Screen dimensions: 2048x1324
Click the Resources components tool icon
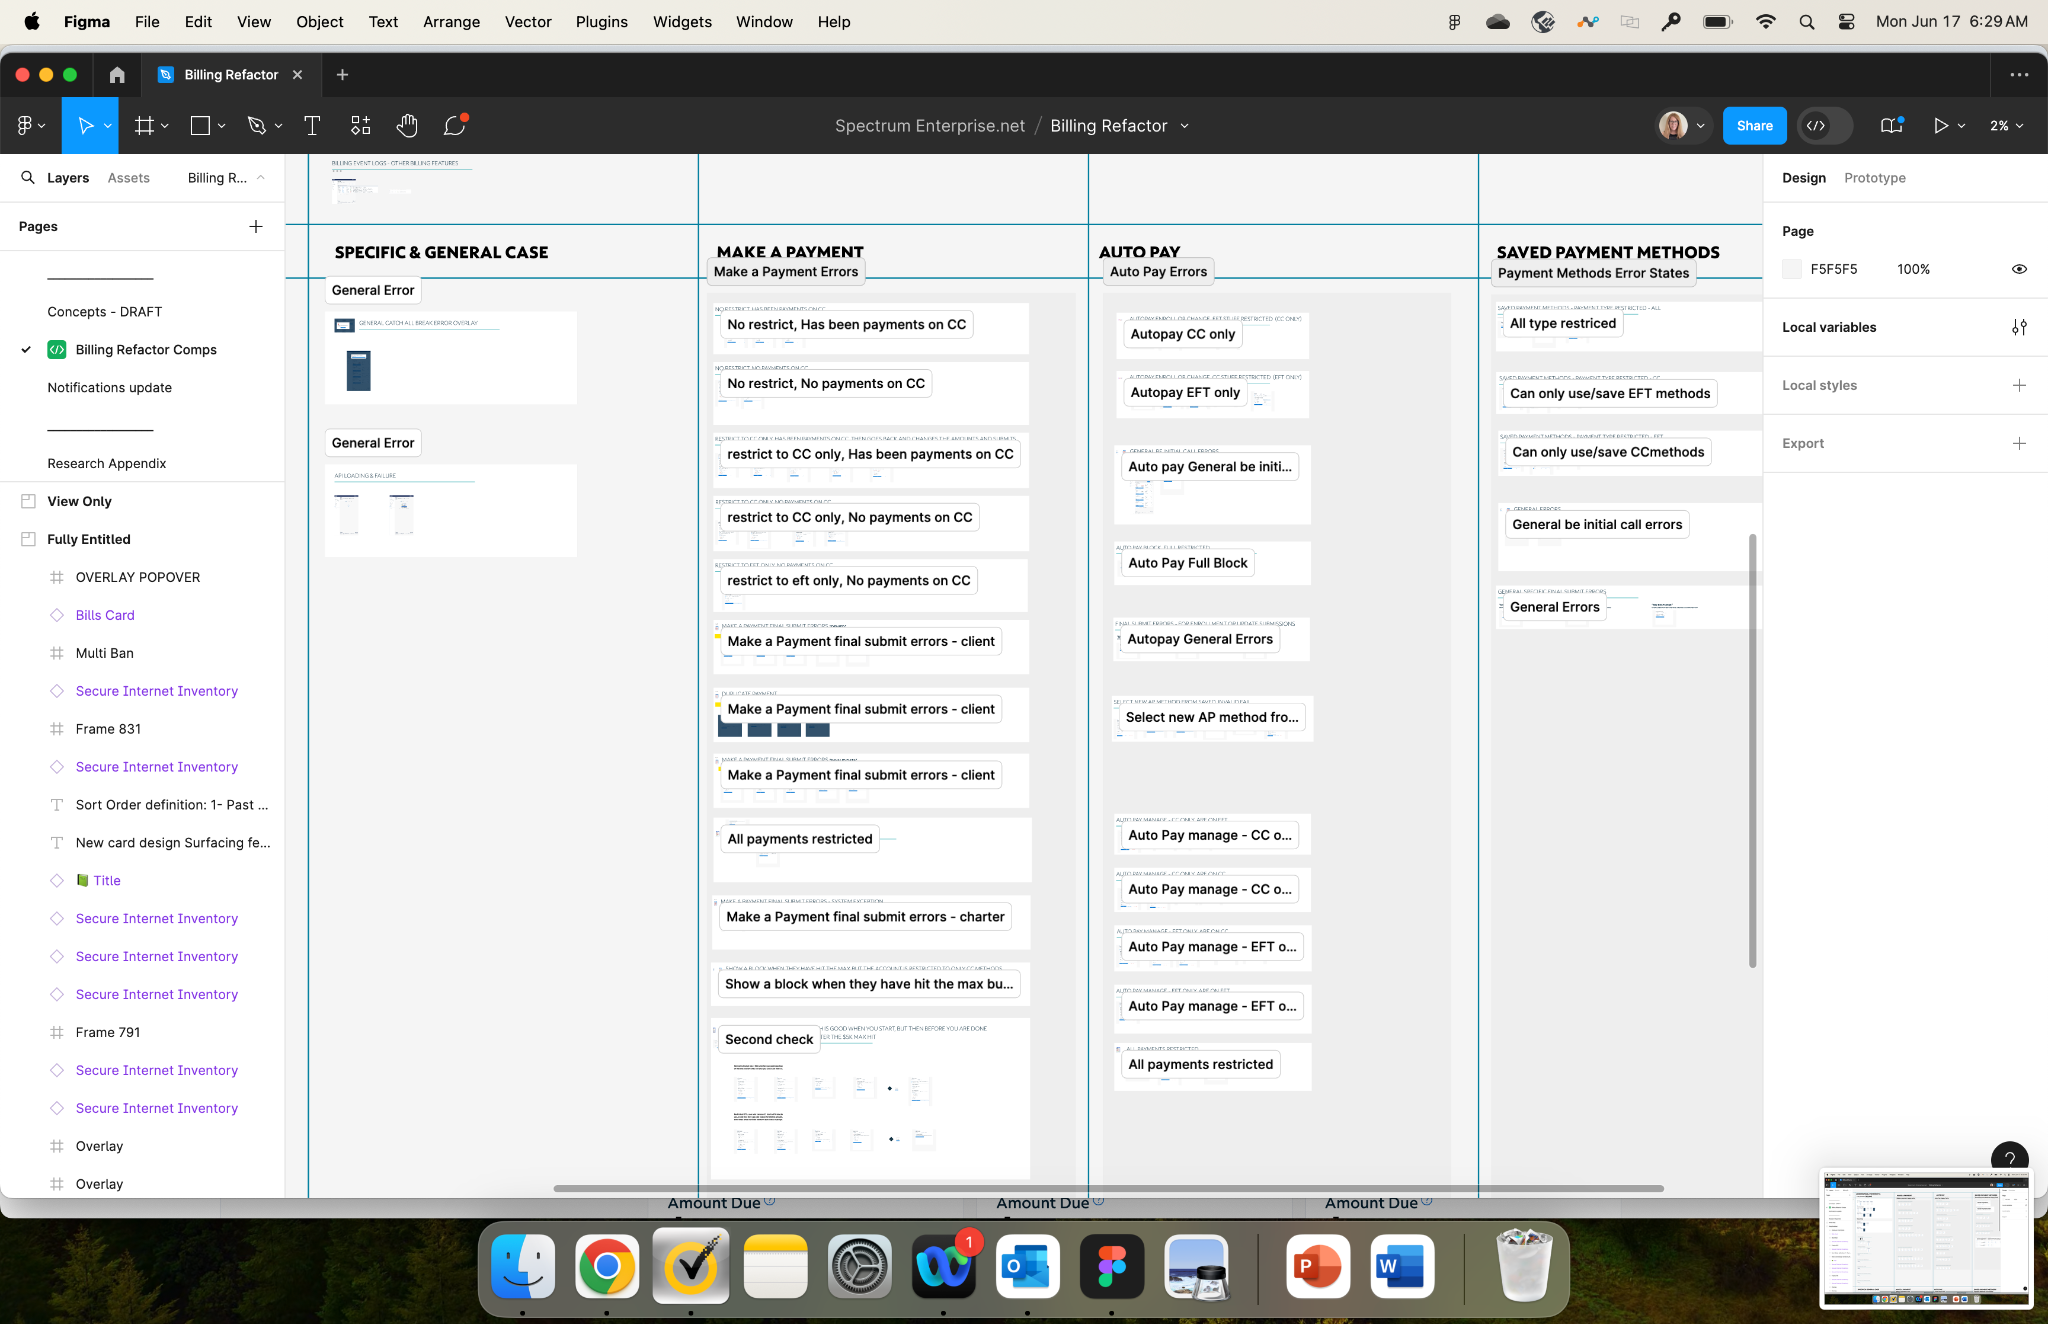click(x=360, y=125)
